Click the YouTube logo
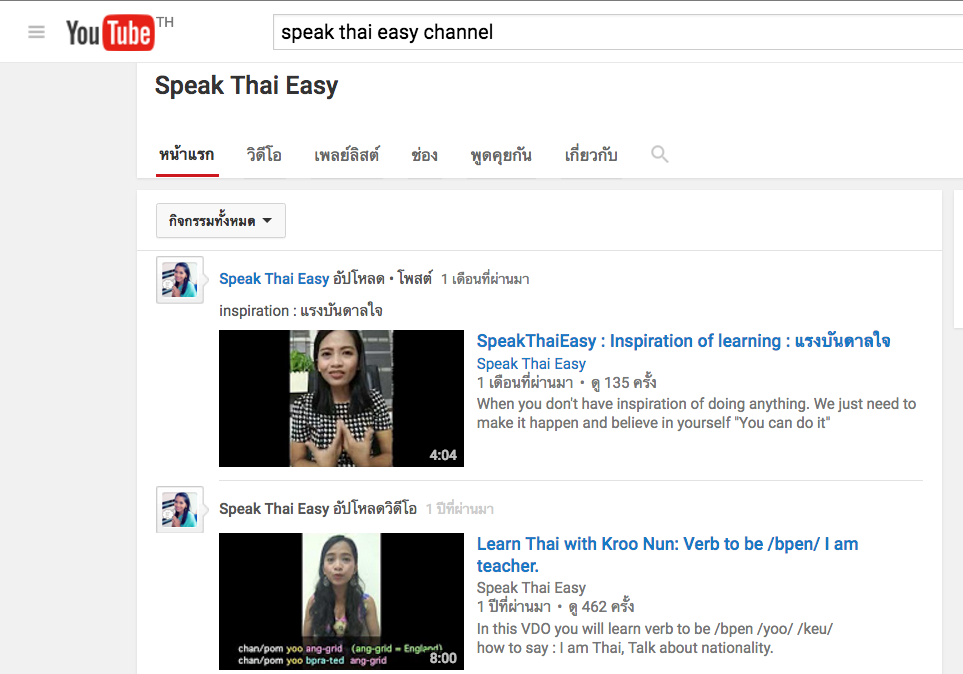Viewport: 963px width, 674px height. click(111, 32)
